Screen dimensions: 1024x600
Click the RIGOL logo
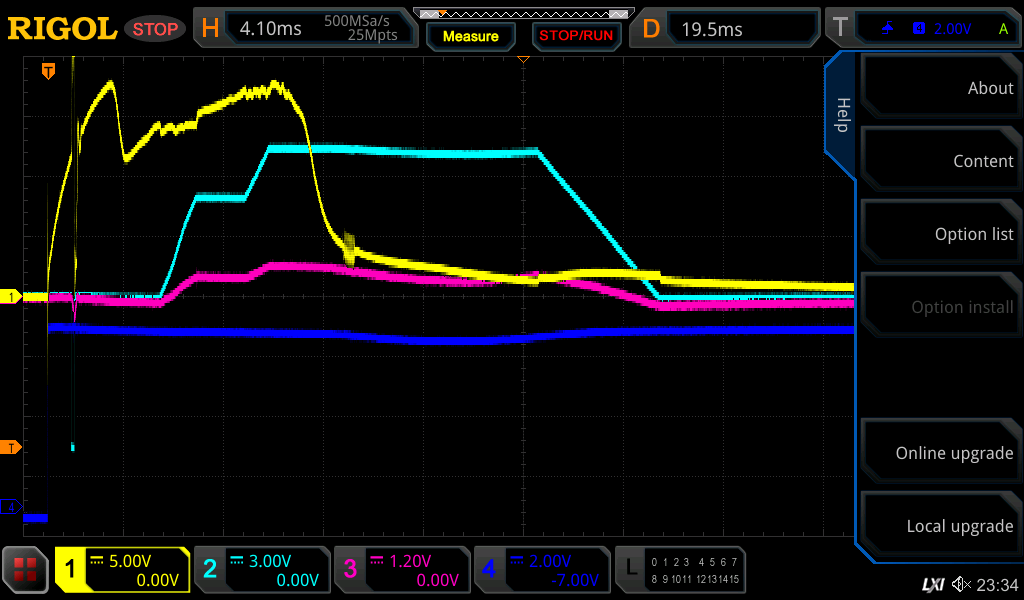point(62,29)
